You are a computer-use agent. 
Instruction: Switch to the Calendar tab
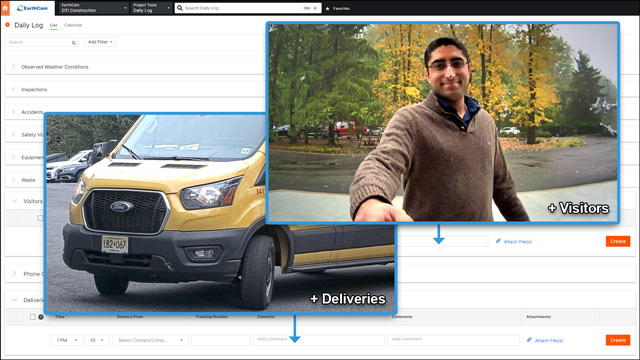[x=73, y=25]
